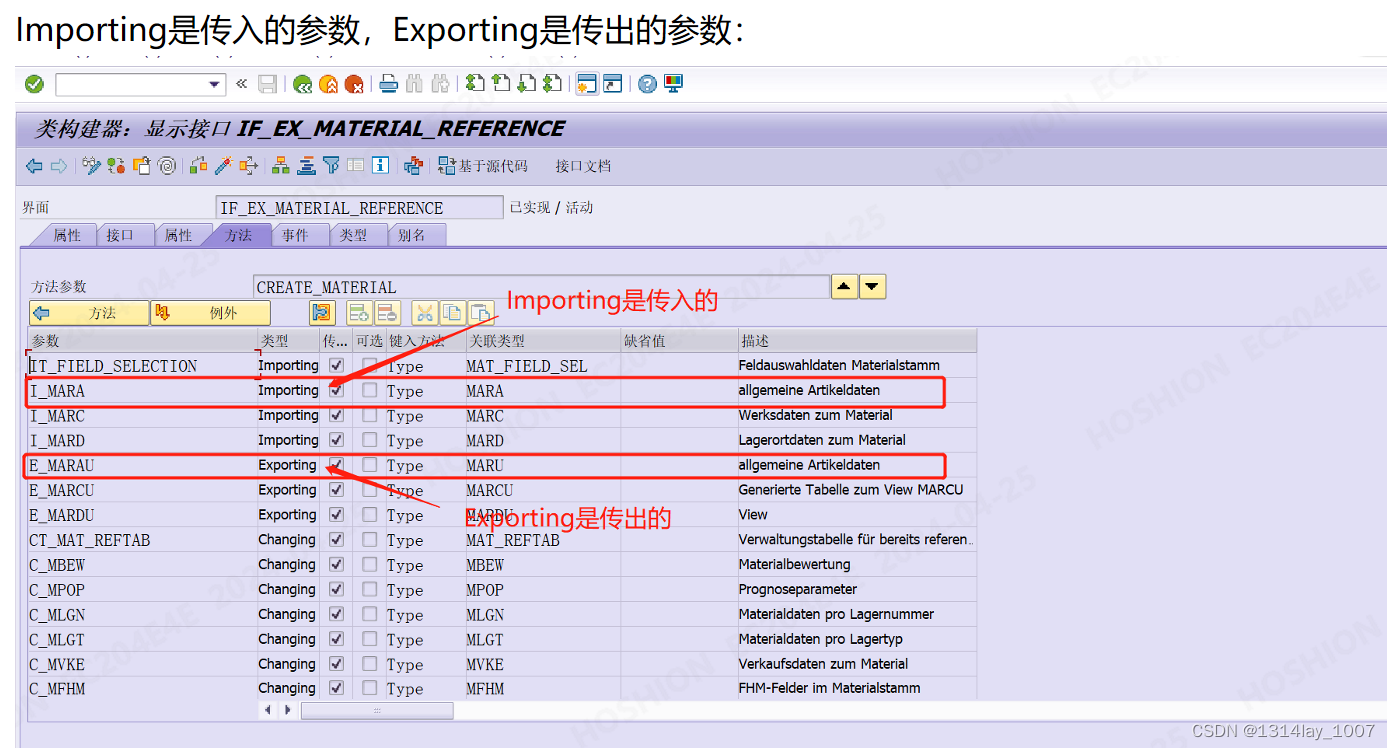This screenshot has width=1390, height=750.
Task: Click the Customize Local Layout monitor icon
Action: (673, 84)
